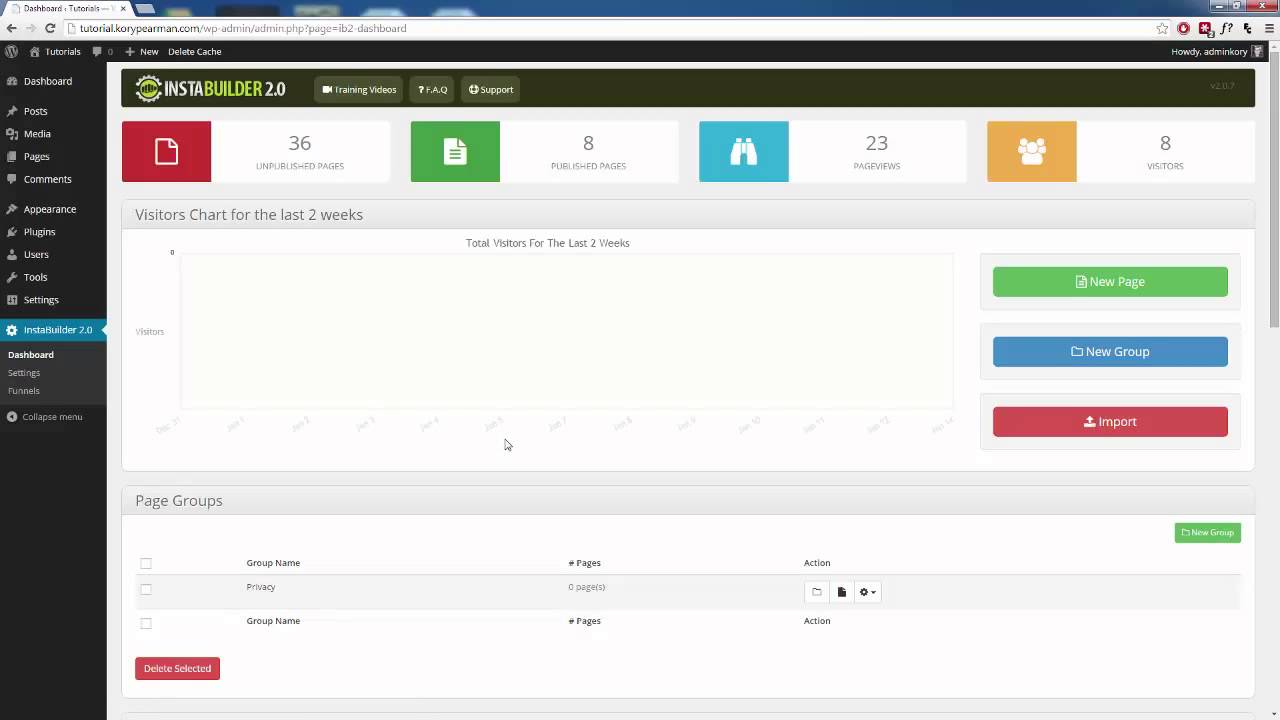Open the F.A.Q button
Image resolution: width=1280 pixels, height=720 pixels.
click(x=433, y=89)
